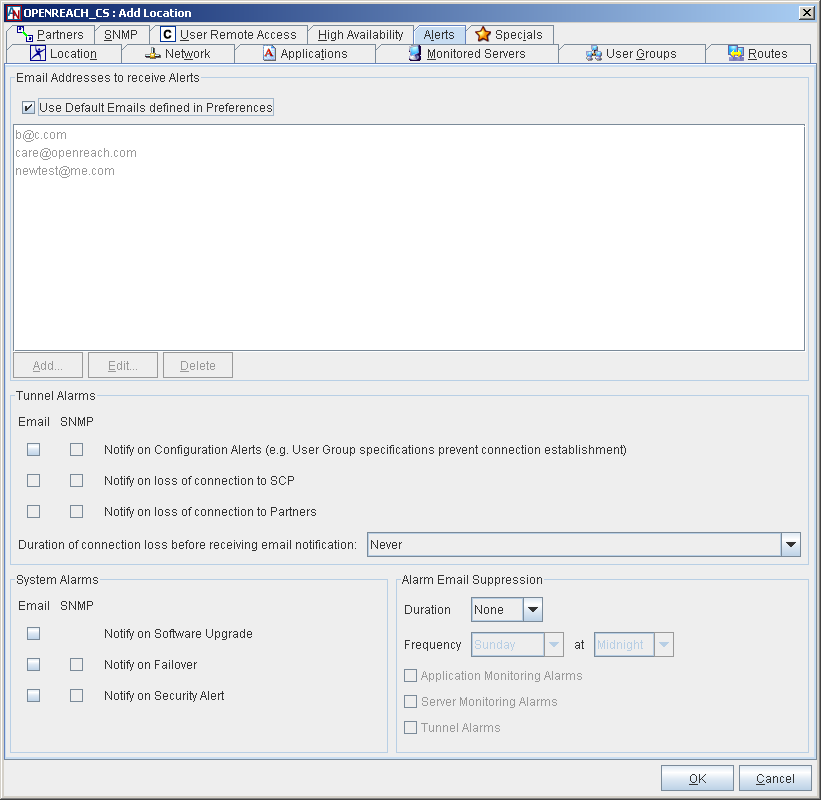The width and height of the screenshot is (821, 800).
Task: Click the application logo in title bar
Action: coord(13,13)
